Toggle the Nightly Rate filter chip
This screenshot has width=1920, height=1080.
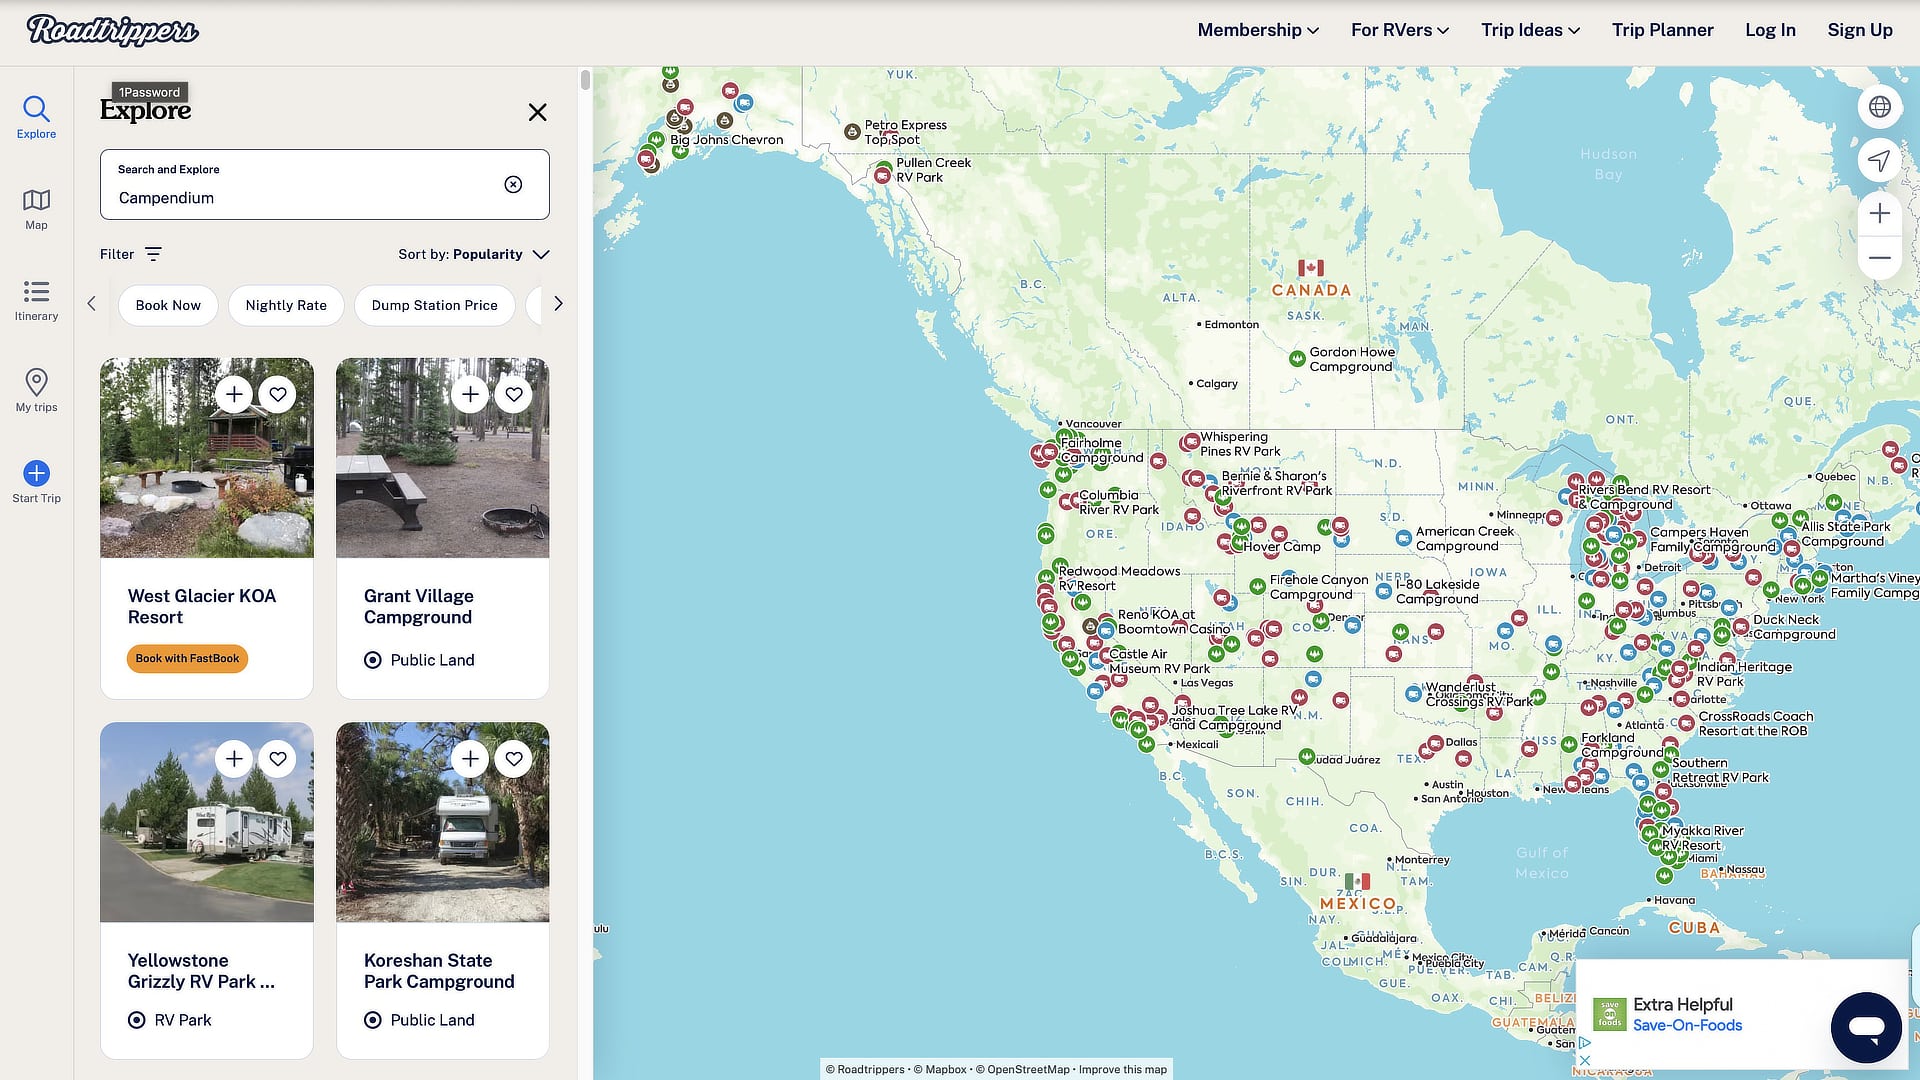[286, 305]
